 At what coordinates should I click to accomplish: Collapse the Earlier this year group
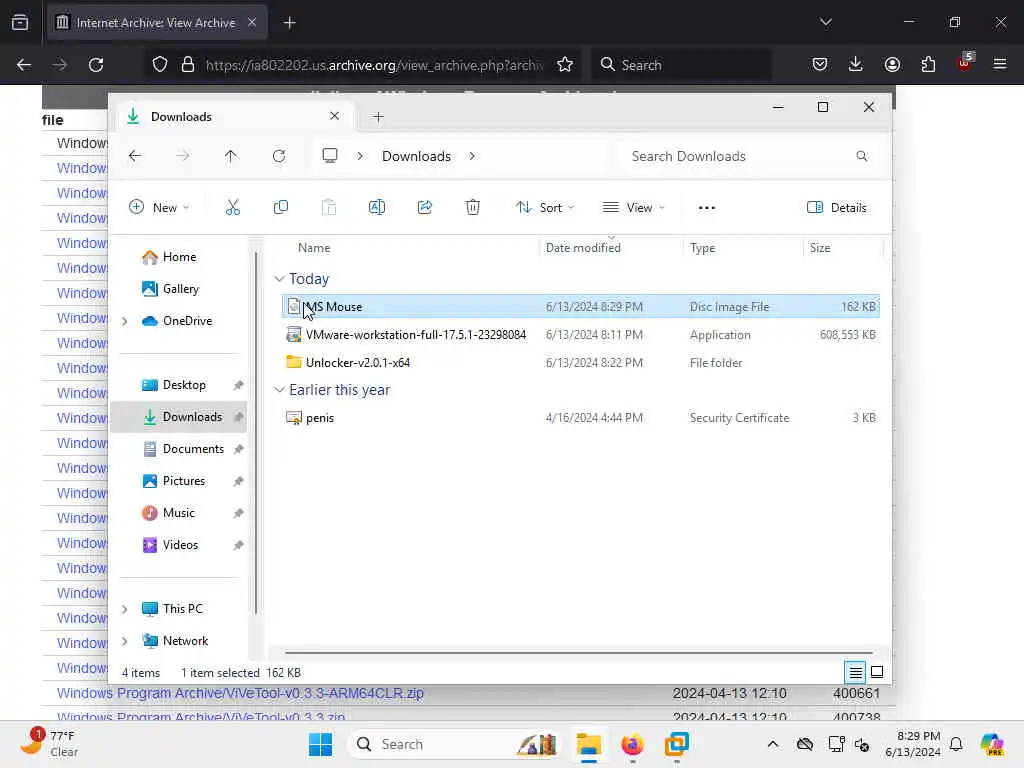coord(279,390)
